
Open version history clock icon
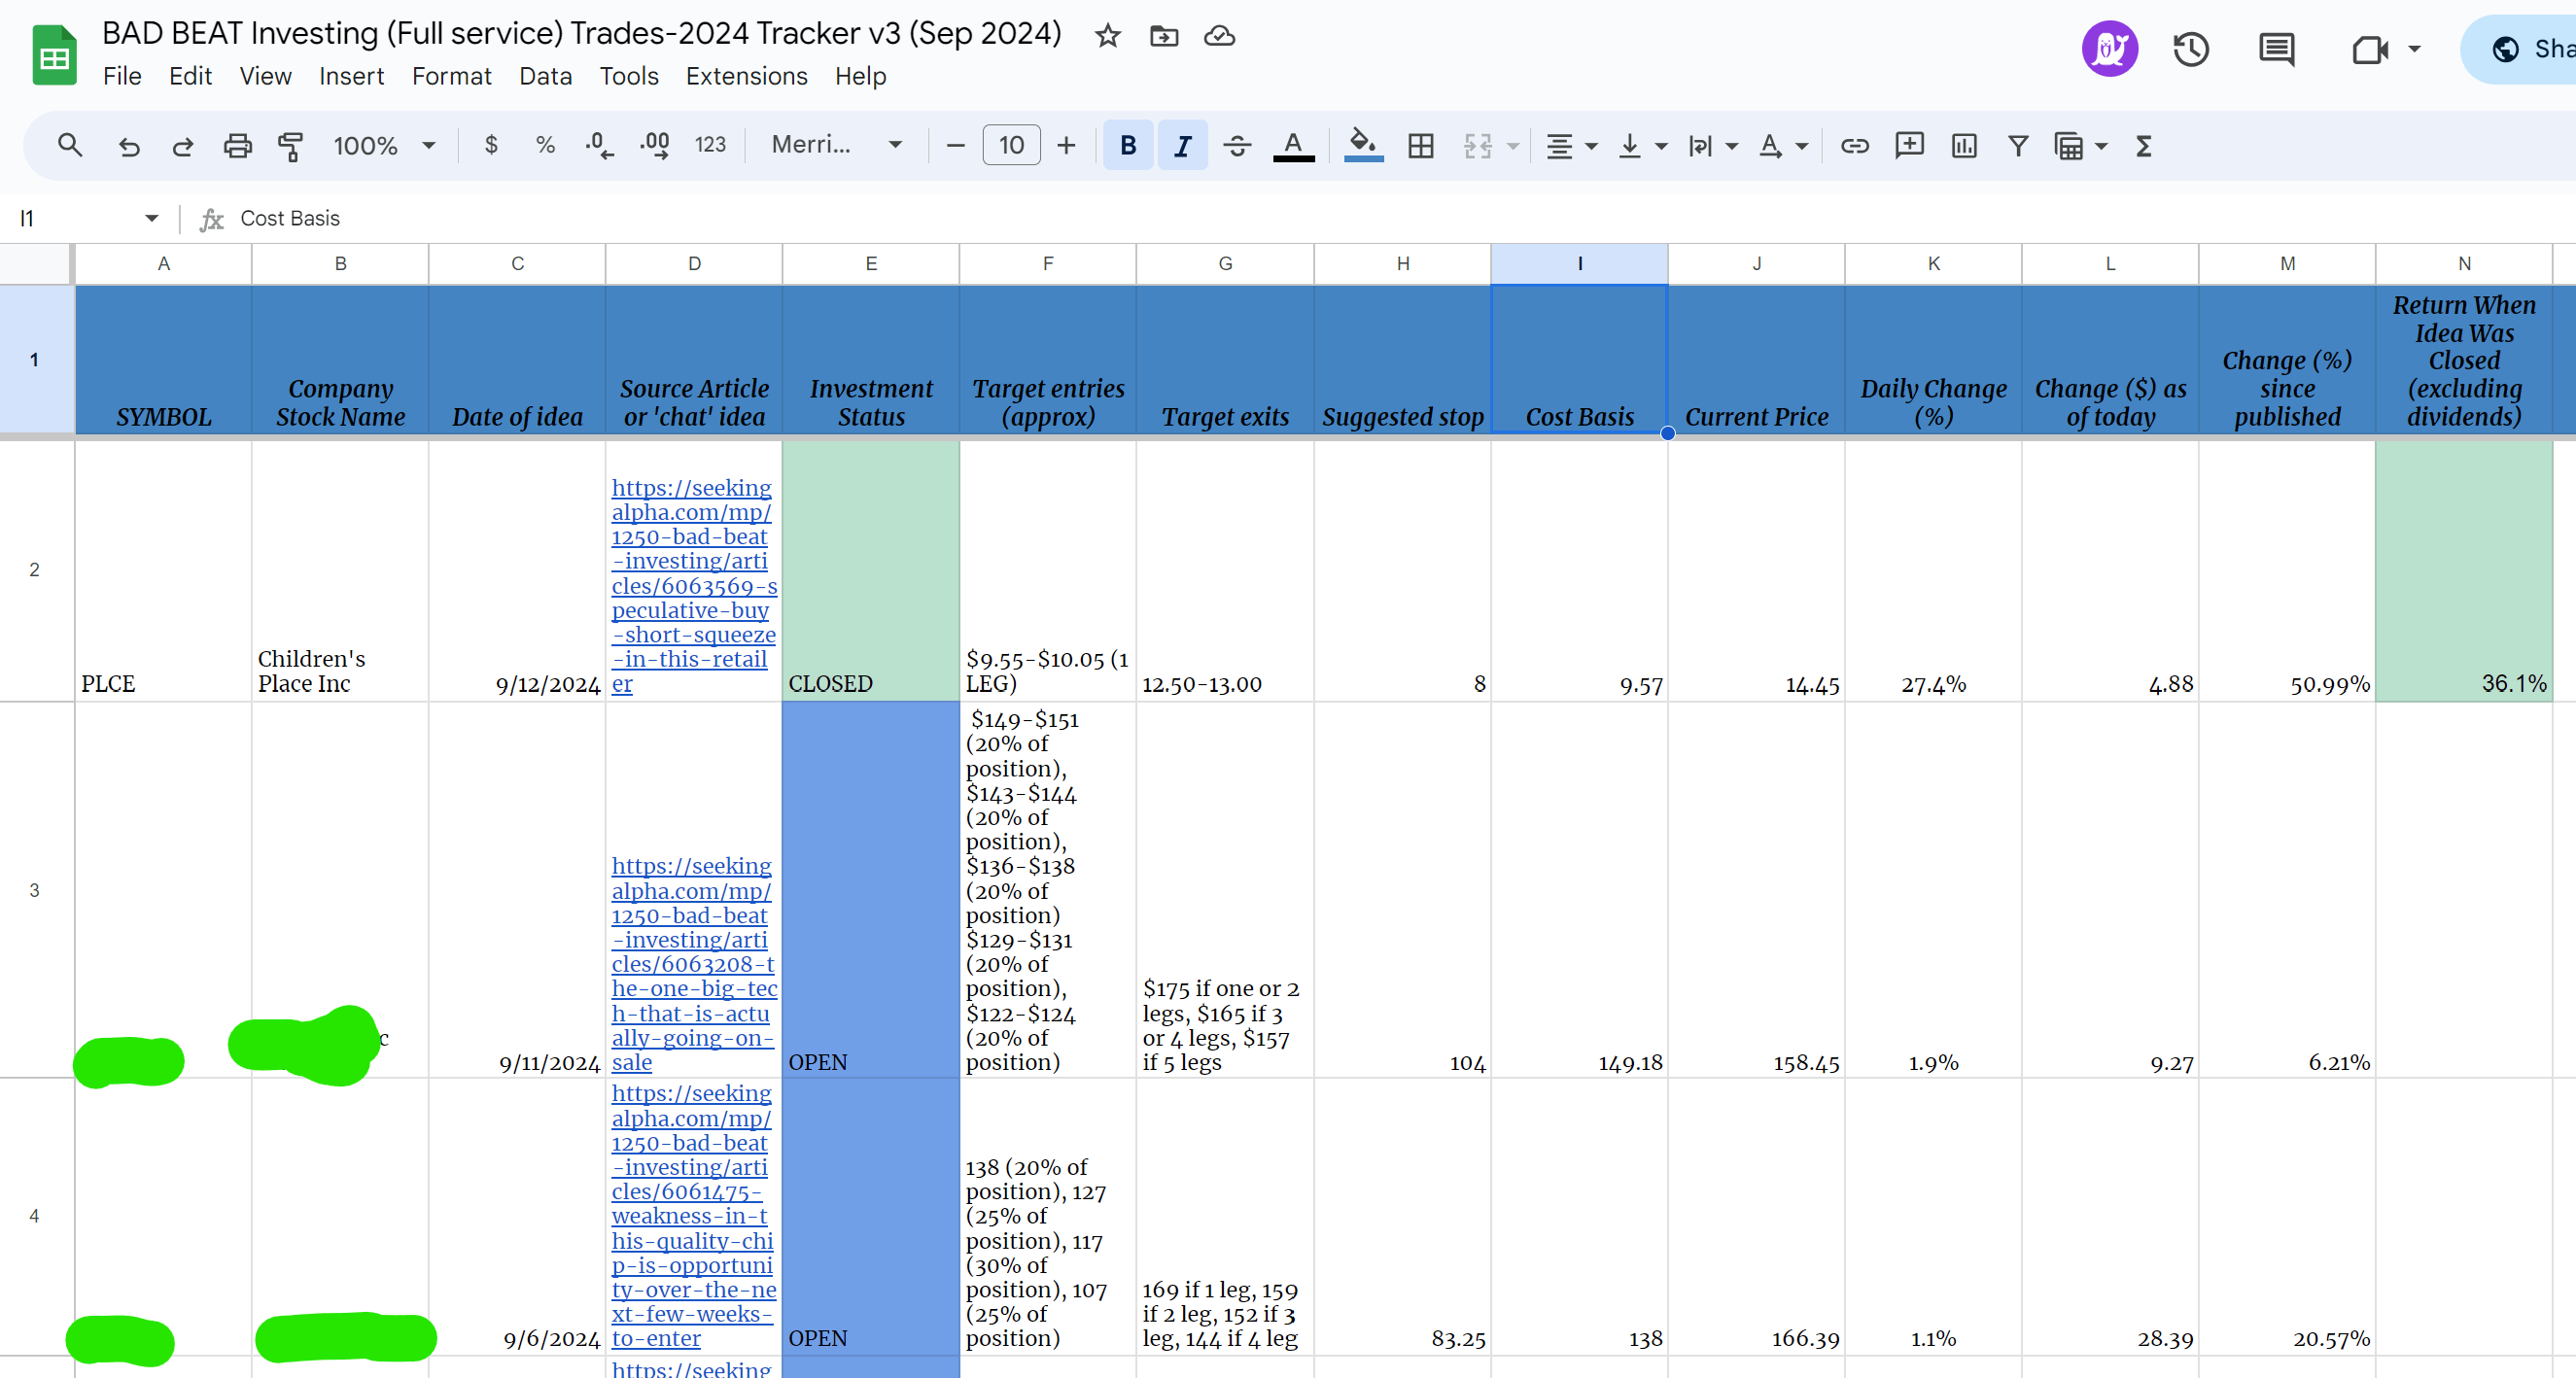2190,49
